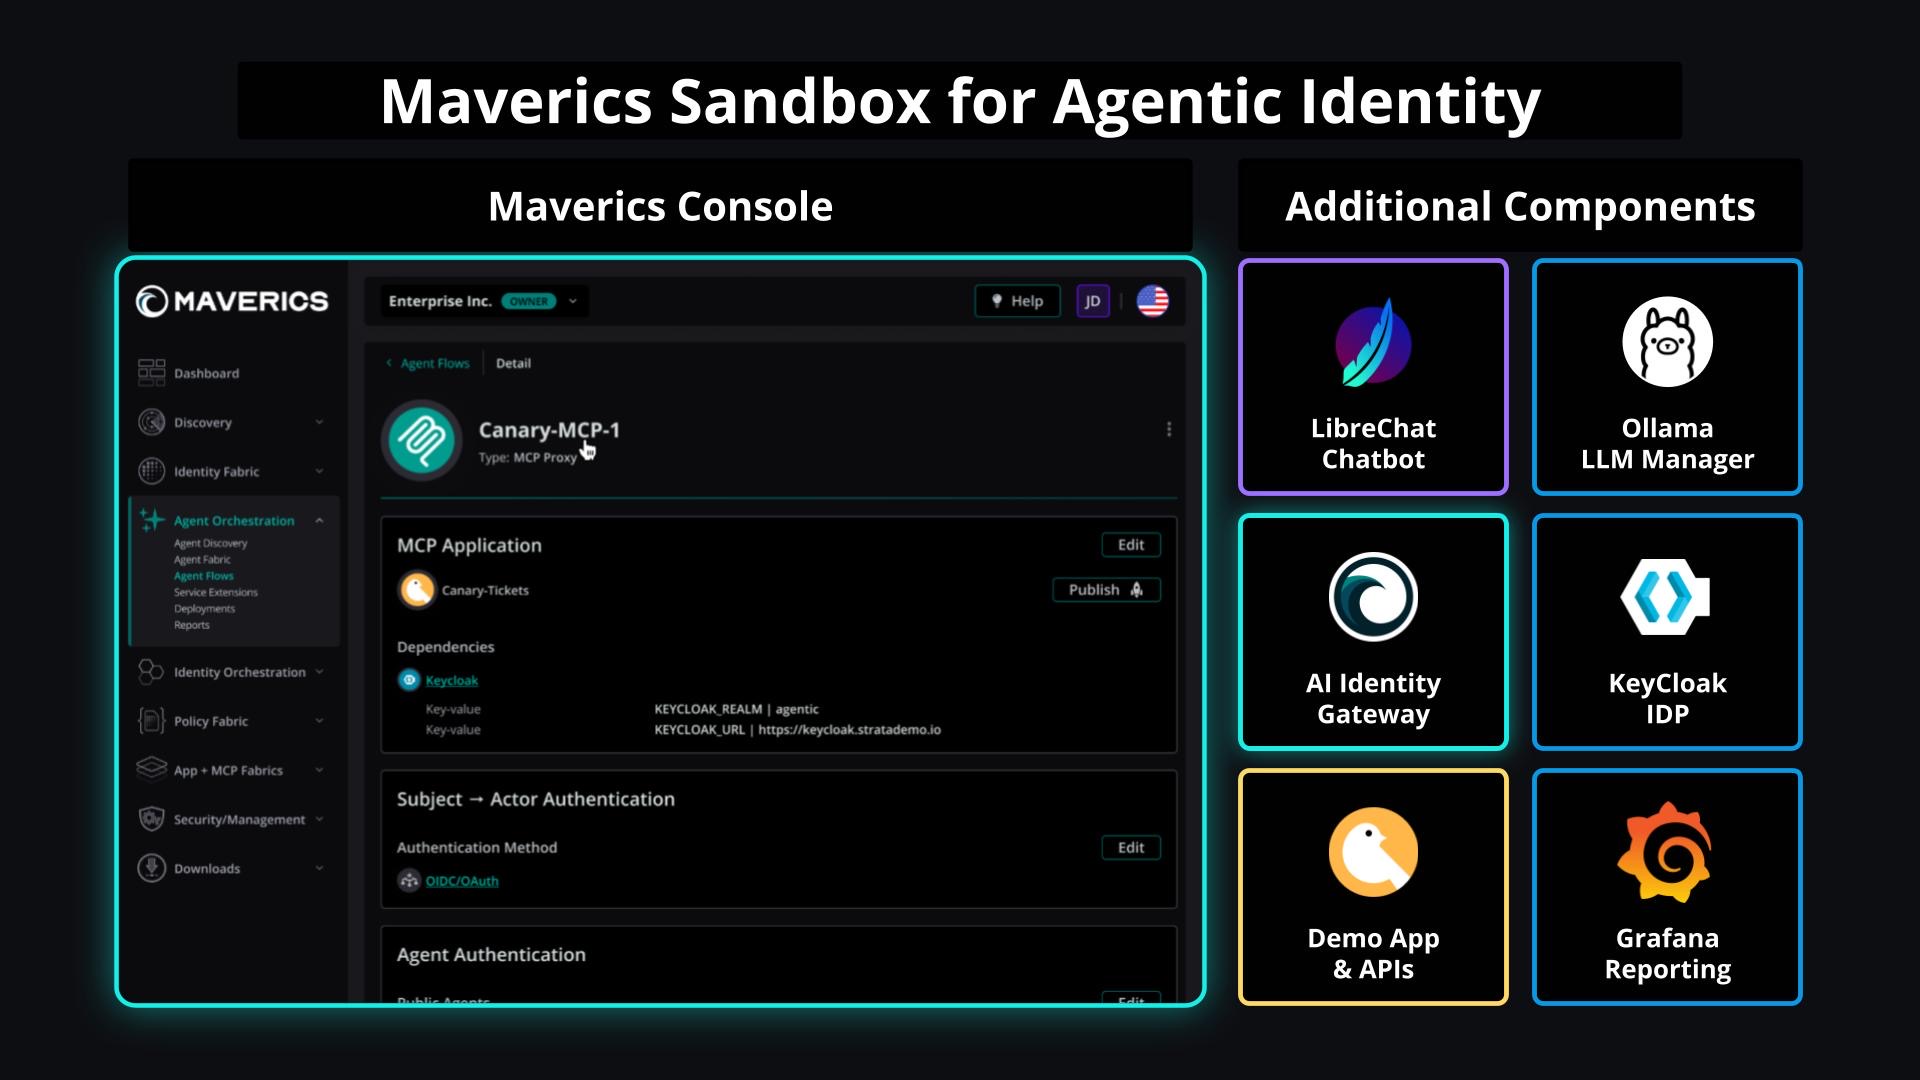Open the three-dot menu for Canary-MCP-1
Viewport: 1920px width, 1080px height.
1170,428
